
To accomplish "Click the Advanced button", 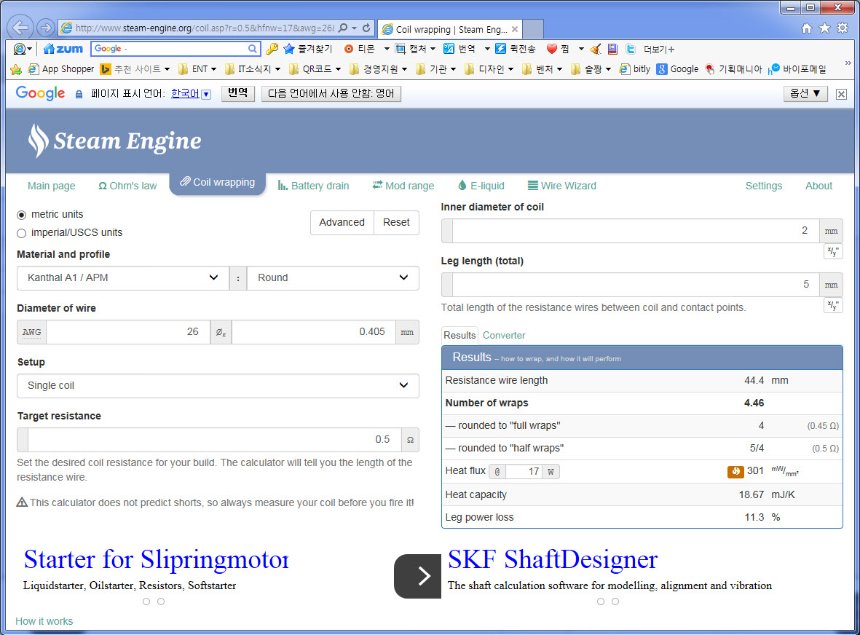I will [342, 222].
